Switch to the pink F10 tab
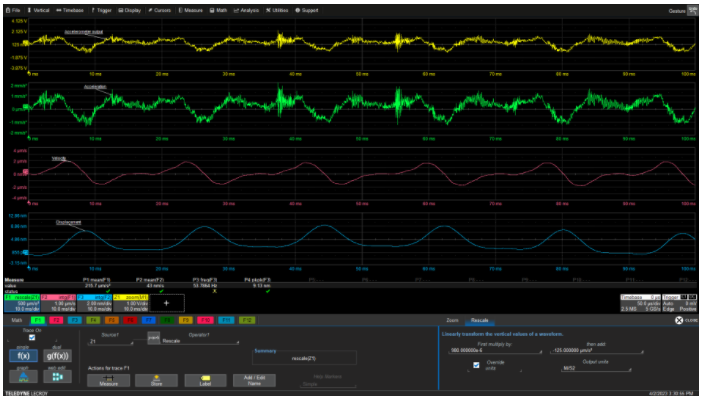The width and height of the screenshot is (702, 399). (x=205, y=320)
